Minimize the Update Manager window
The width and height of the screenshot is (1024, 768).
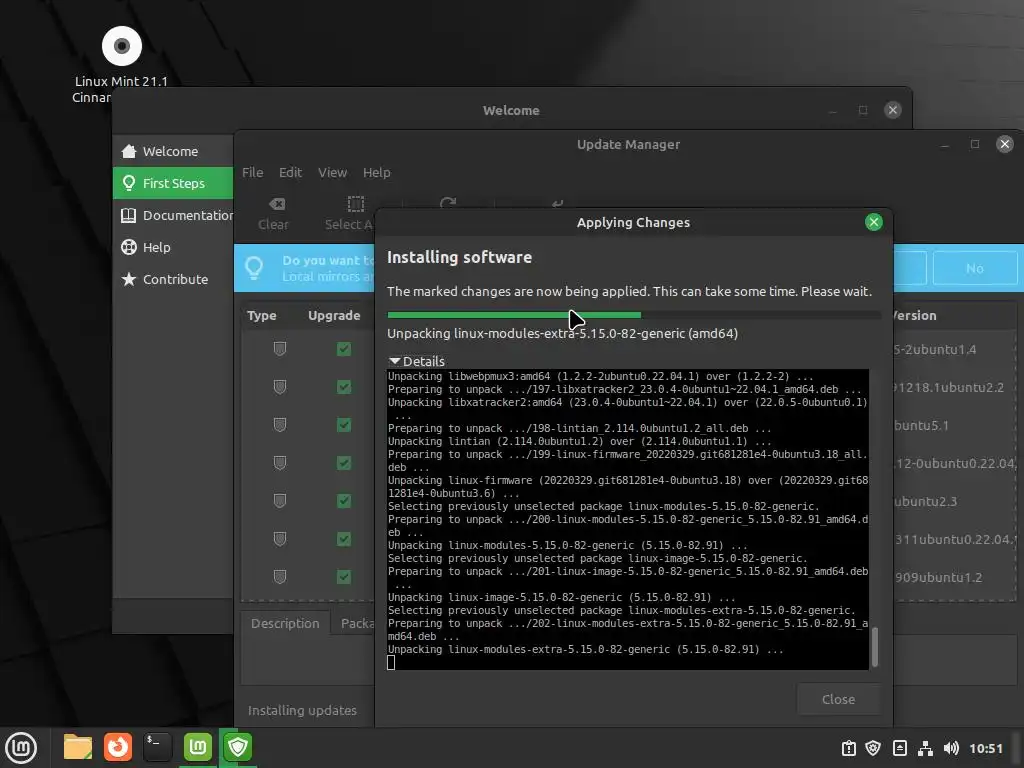(944, 144)
